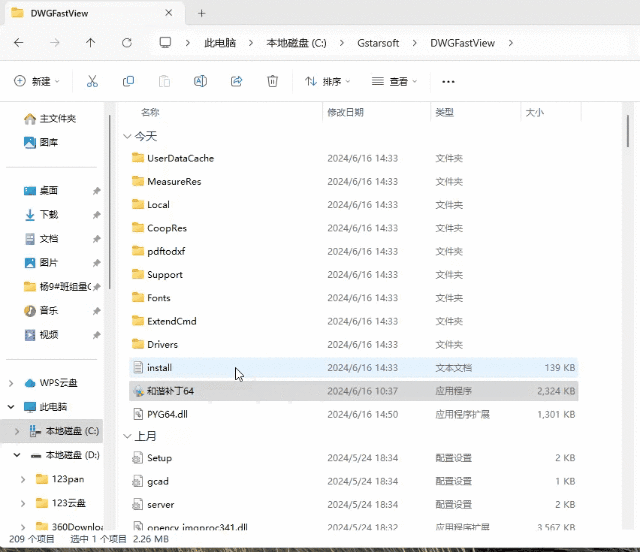640x552 pixels.
Task: Select the server configuration file
Action: [x=353, y=505]
